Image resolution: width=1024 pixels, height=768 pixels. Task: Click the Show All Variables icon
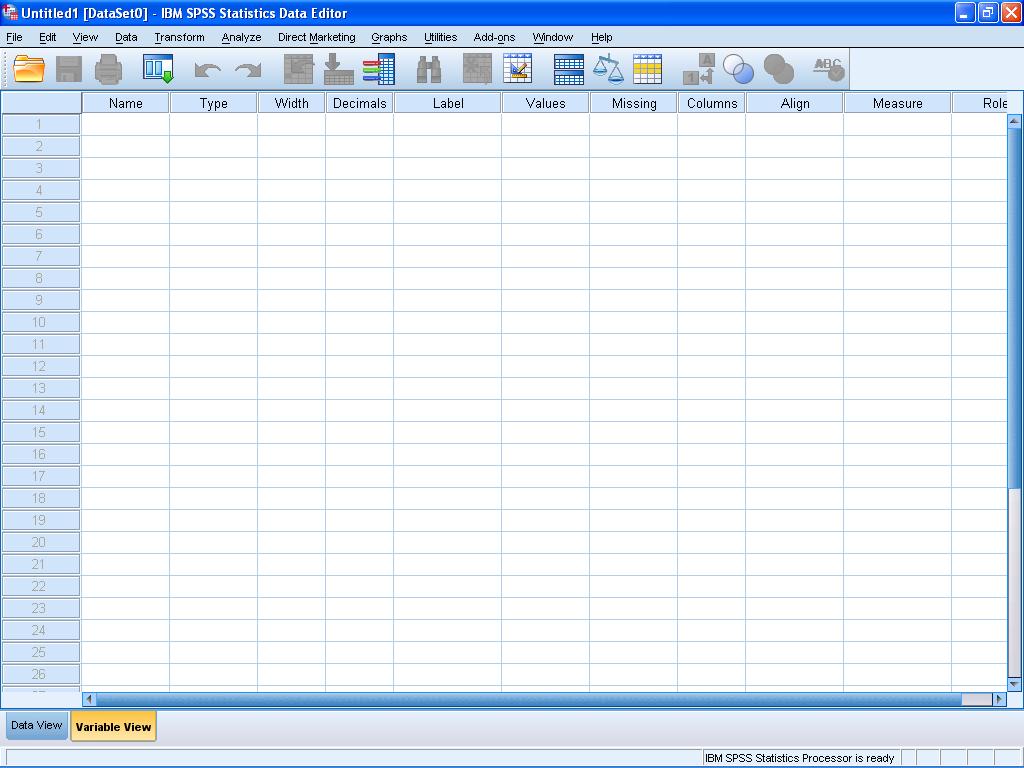click(x=779, y=69)
